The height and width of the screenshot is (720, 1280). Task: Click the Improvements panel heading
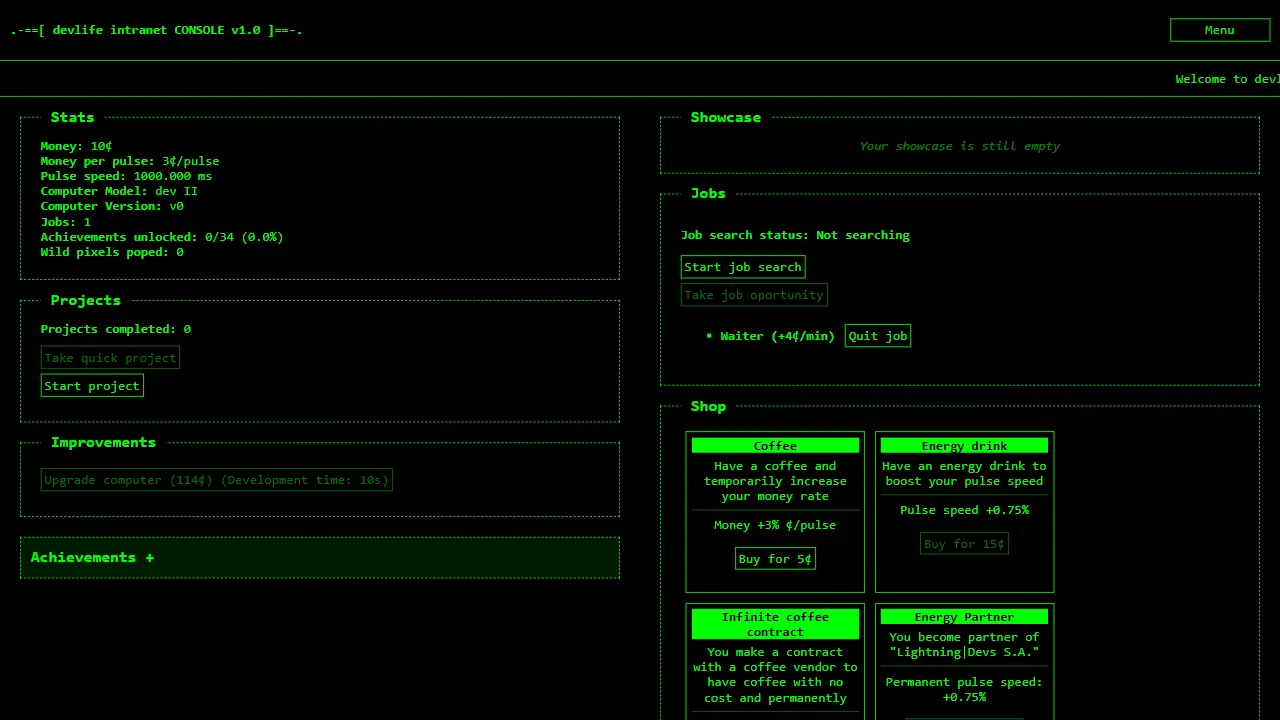click(103, 442)
